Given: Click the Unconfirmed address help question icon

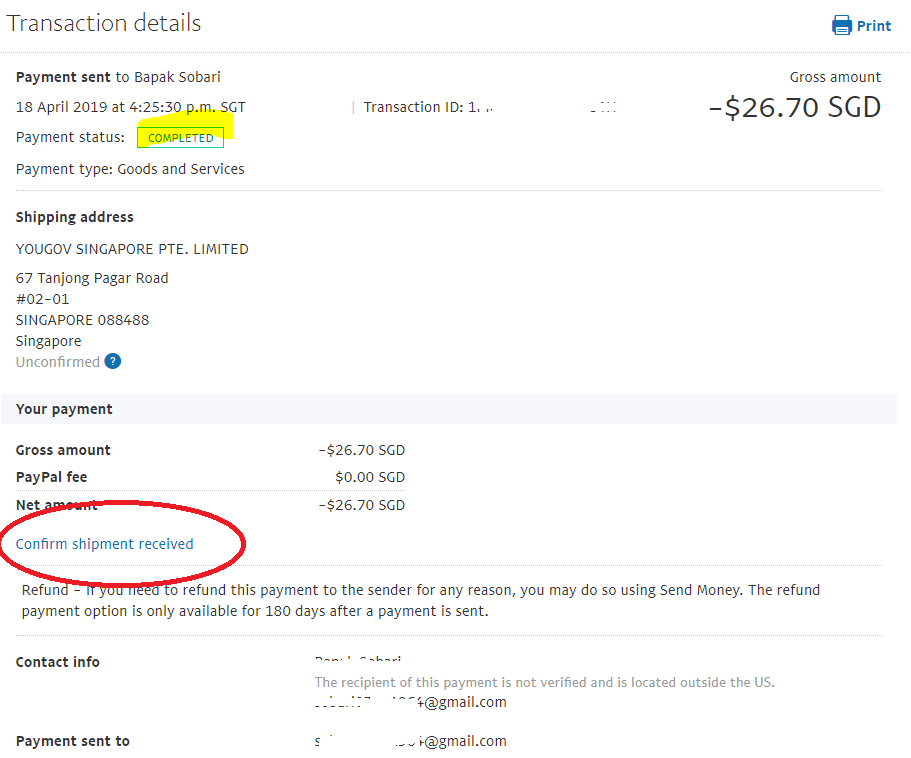Looking at the screenshot, I should [x=113, y=361].
